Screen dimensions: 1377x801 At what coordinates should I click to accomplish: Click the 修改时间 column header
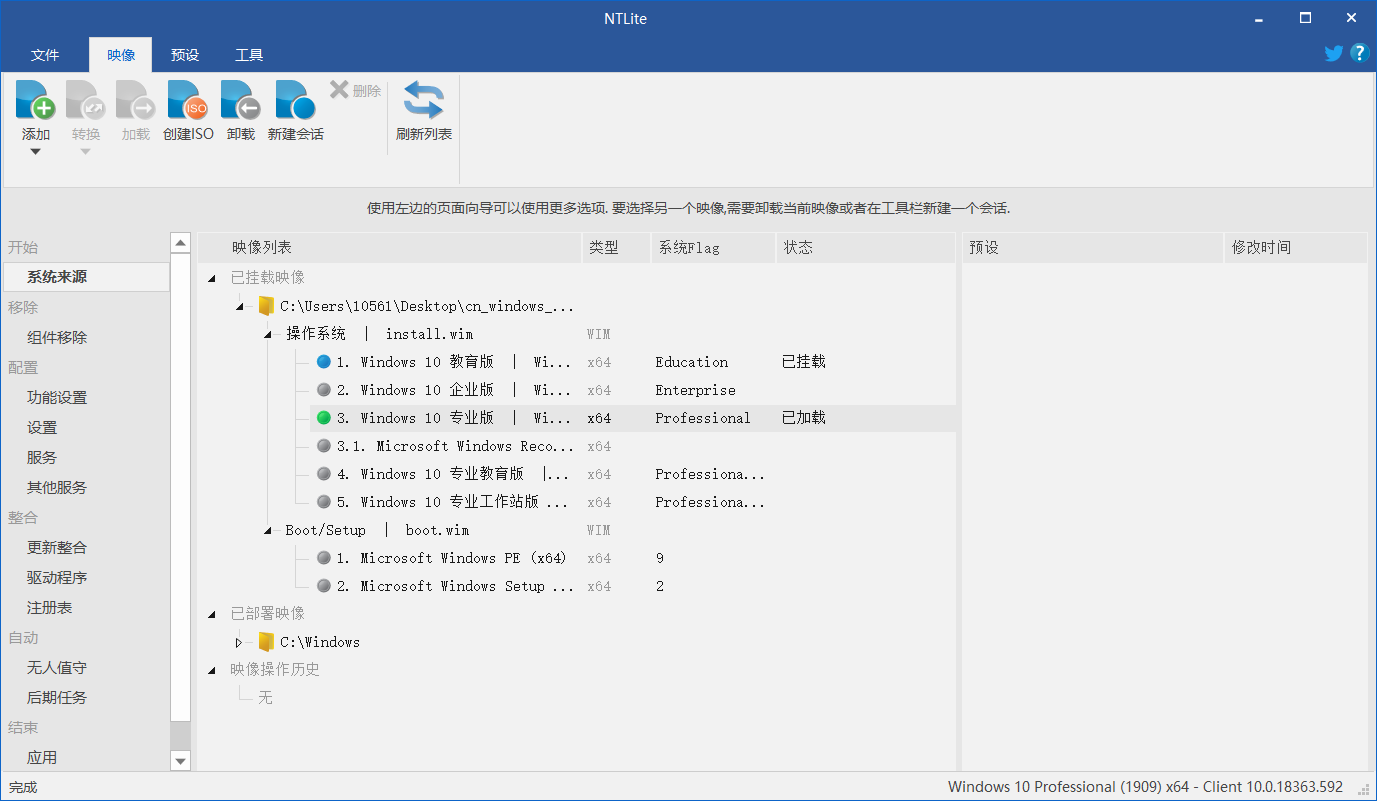(x=1296, y=247)
